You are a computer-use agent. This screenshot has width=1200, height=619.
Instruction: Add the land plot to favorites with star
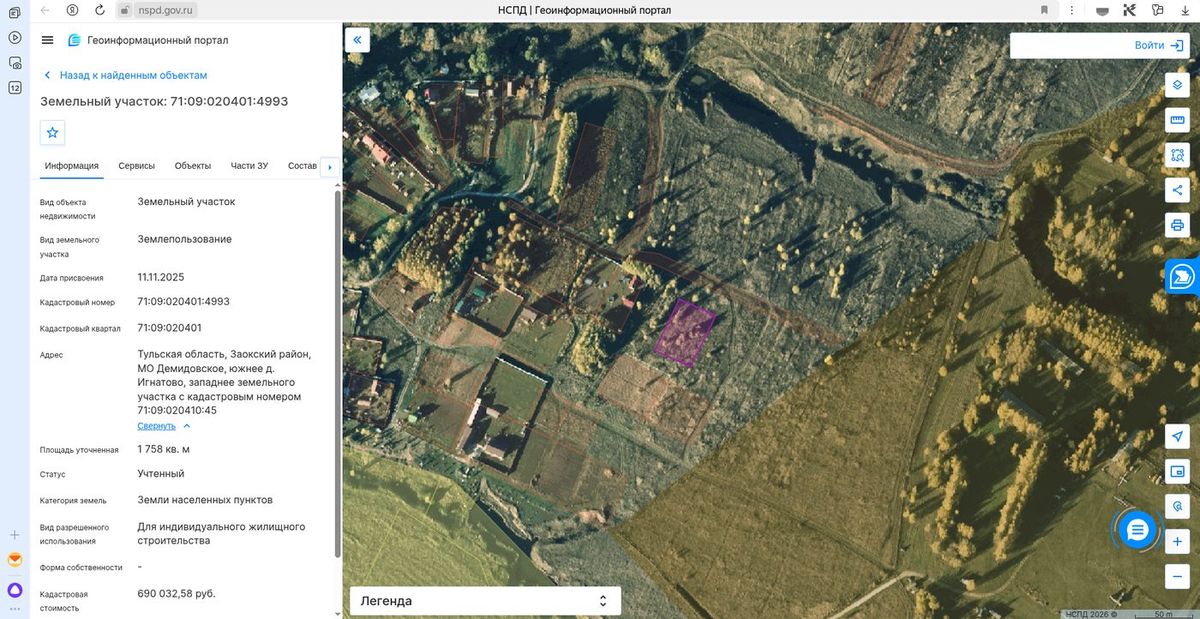(53, 132)
